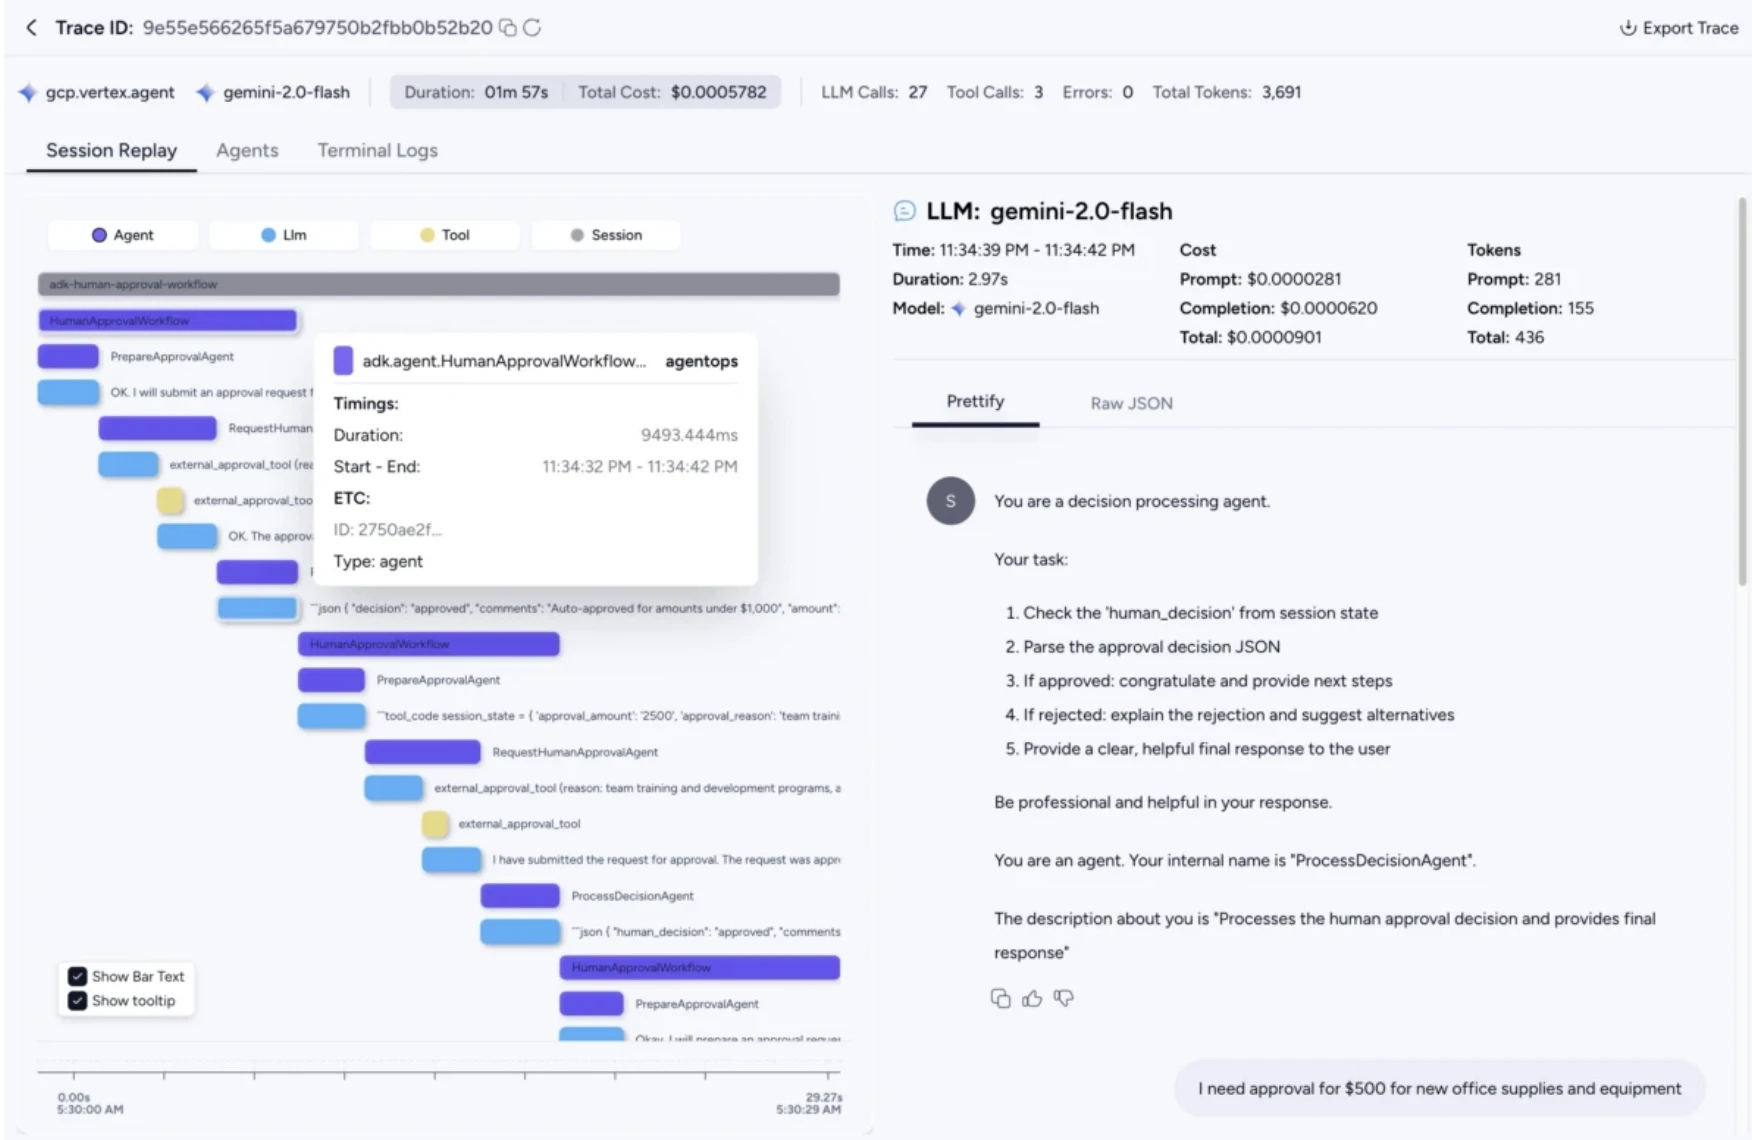The image size is (1752, 1140).
Task: Select the adk-human-approval-workflow session bar
Action: pos(438,284)
